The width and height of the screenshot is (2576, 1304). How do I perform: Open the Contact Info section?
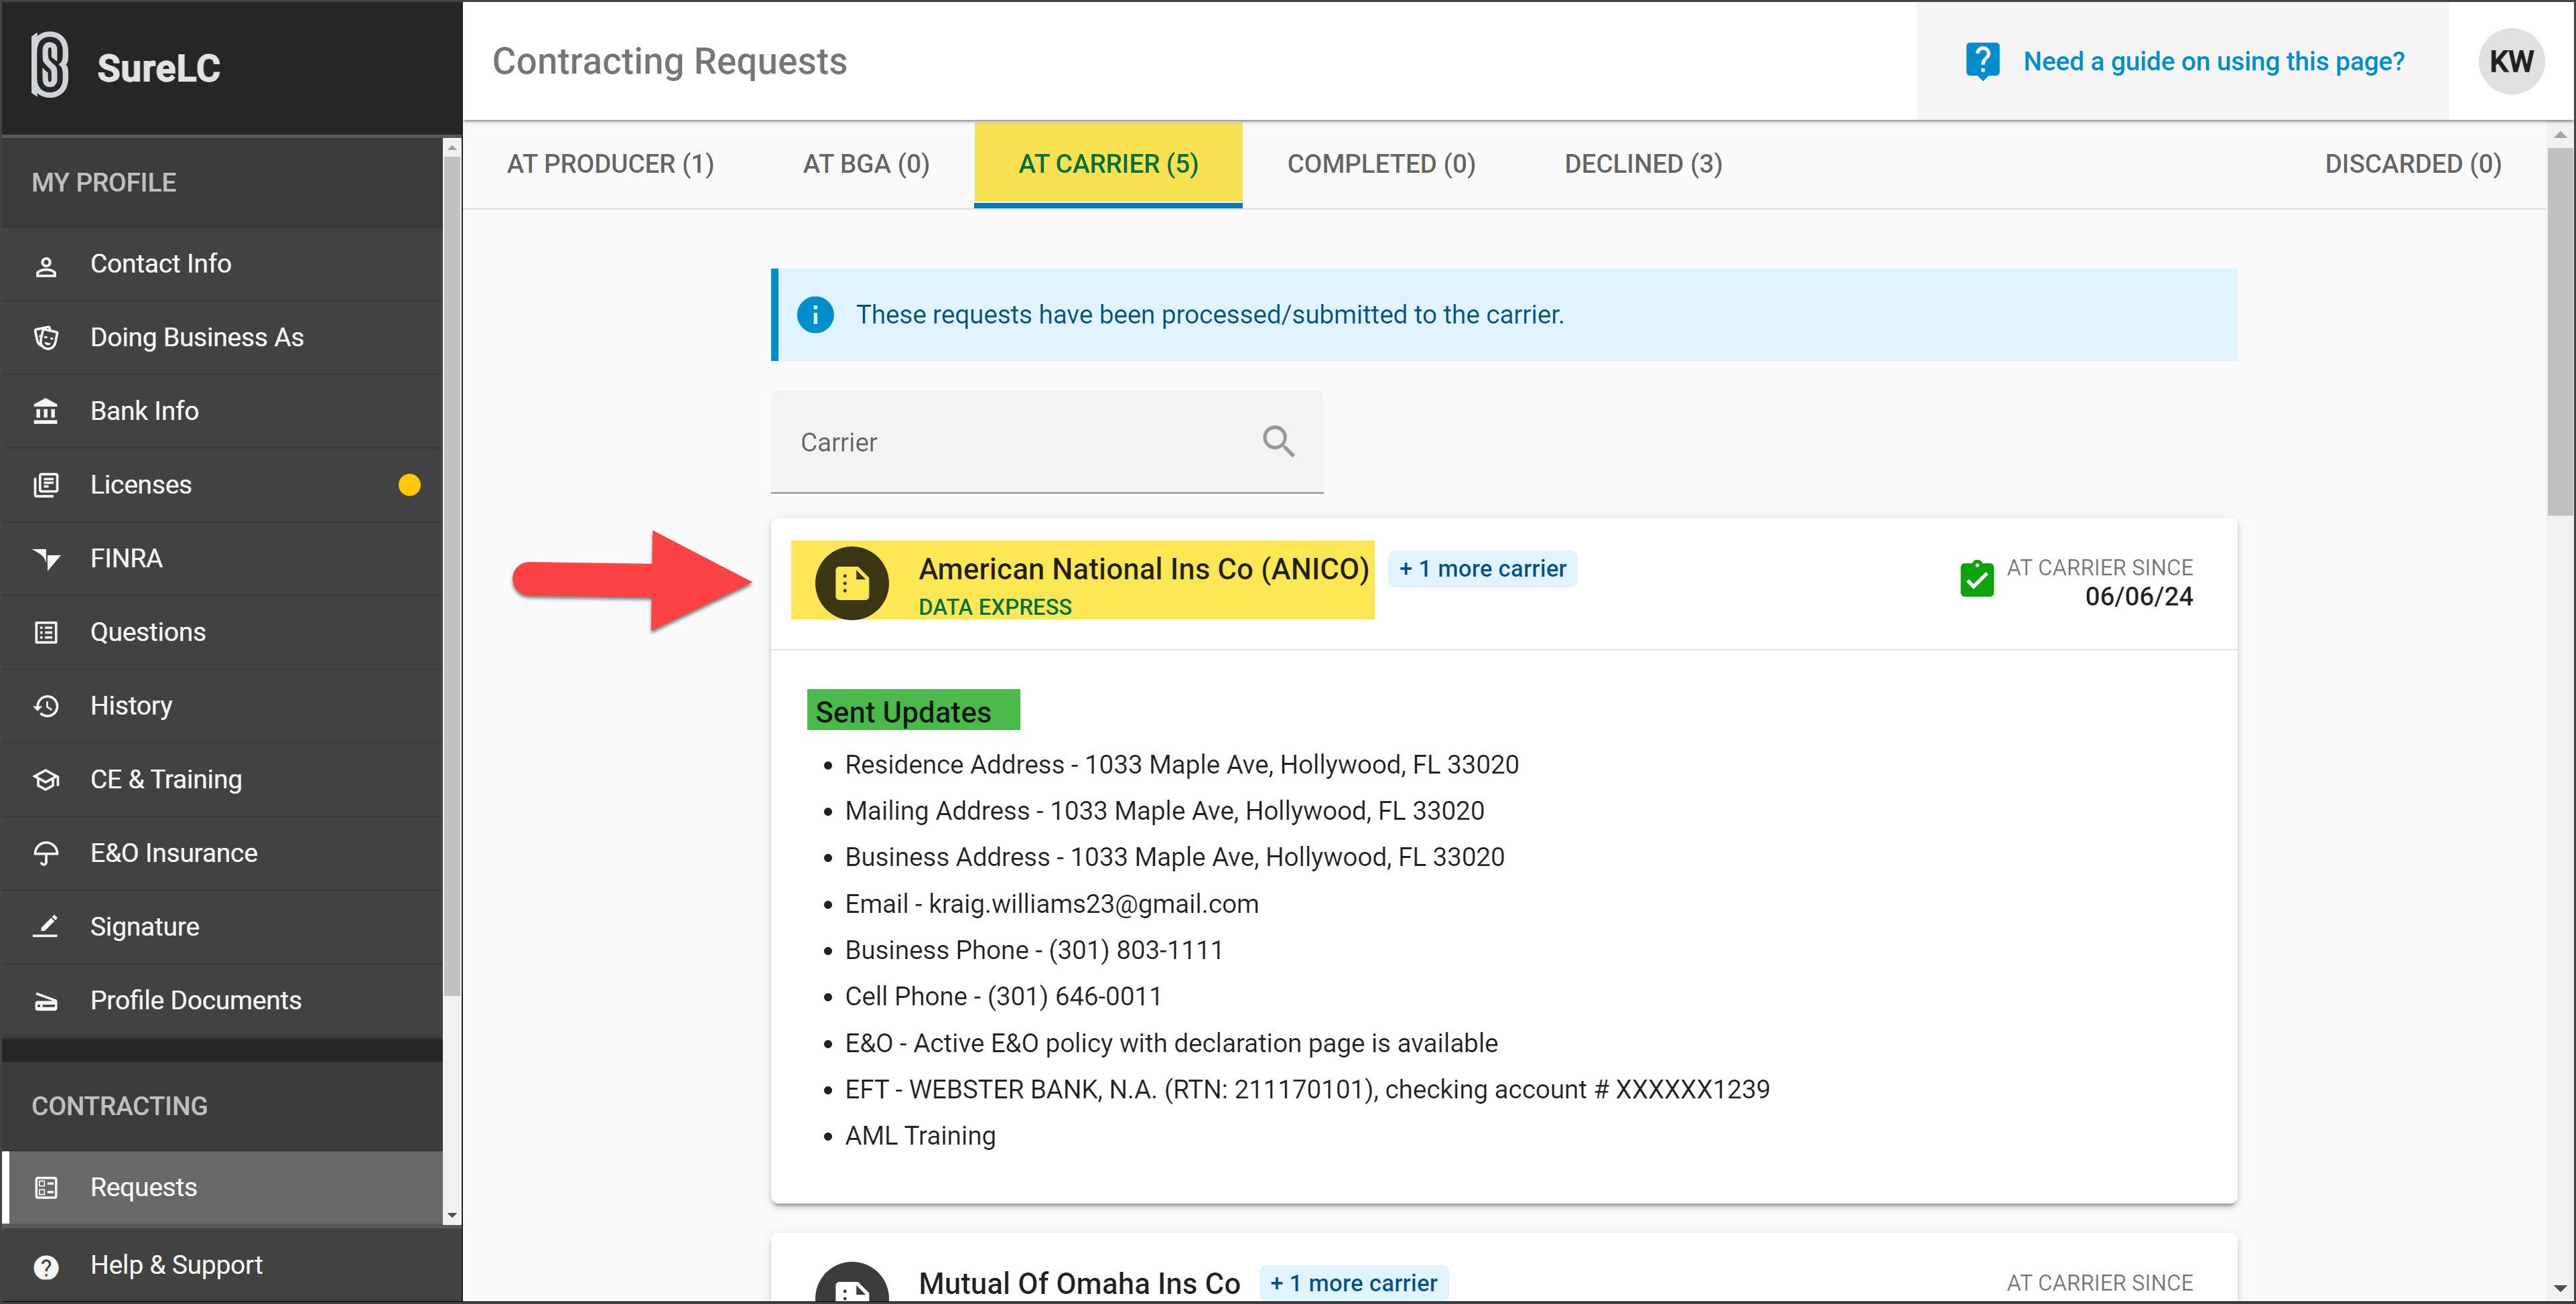[x=160, y=263]
